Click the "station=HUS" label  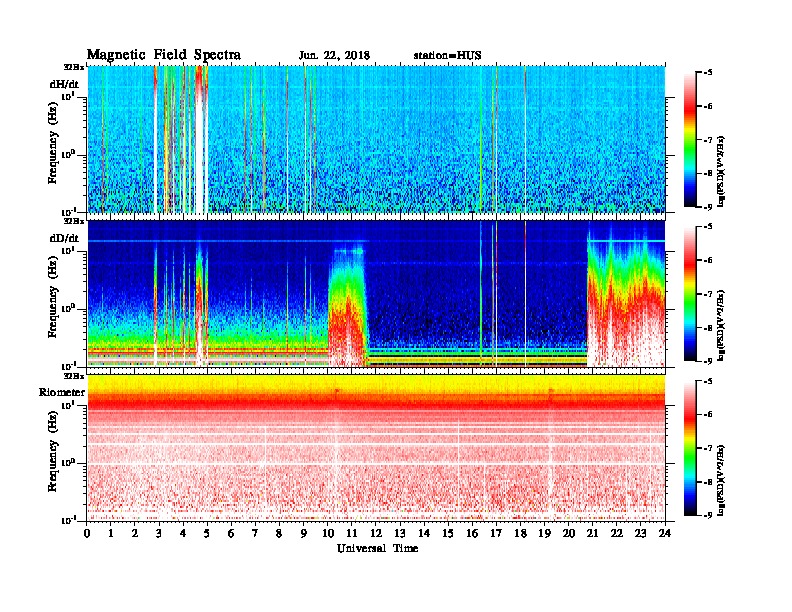[x=447, y=55]
